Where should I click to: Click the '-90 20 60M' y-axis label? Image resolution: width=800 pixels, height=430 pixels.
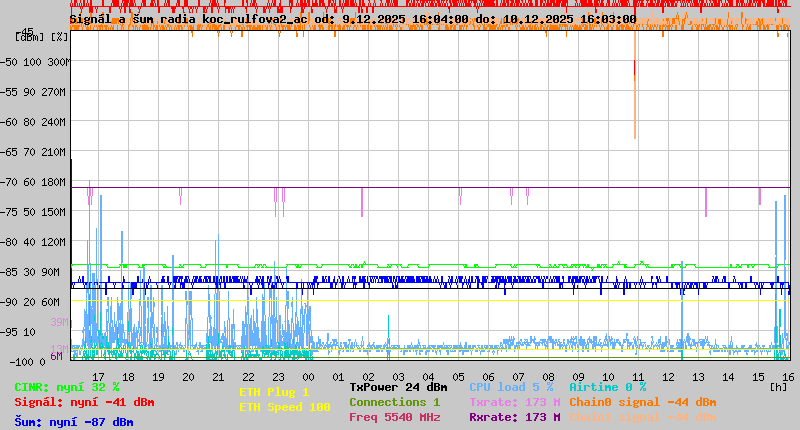(x=30, y=302)
